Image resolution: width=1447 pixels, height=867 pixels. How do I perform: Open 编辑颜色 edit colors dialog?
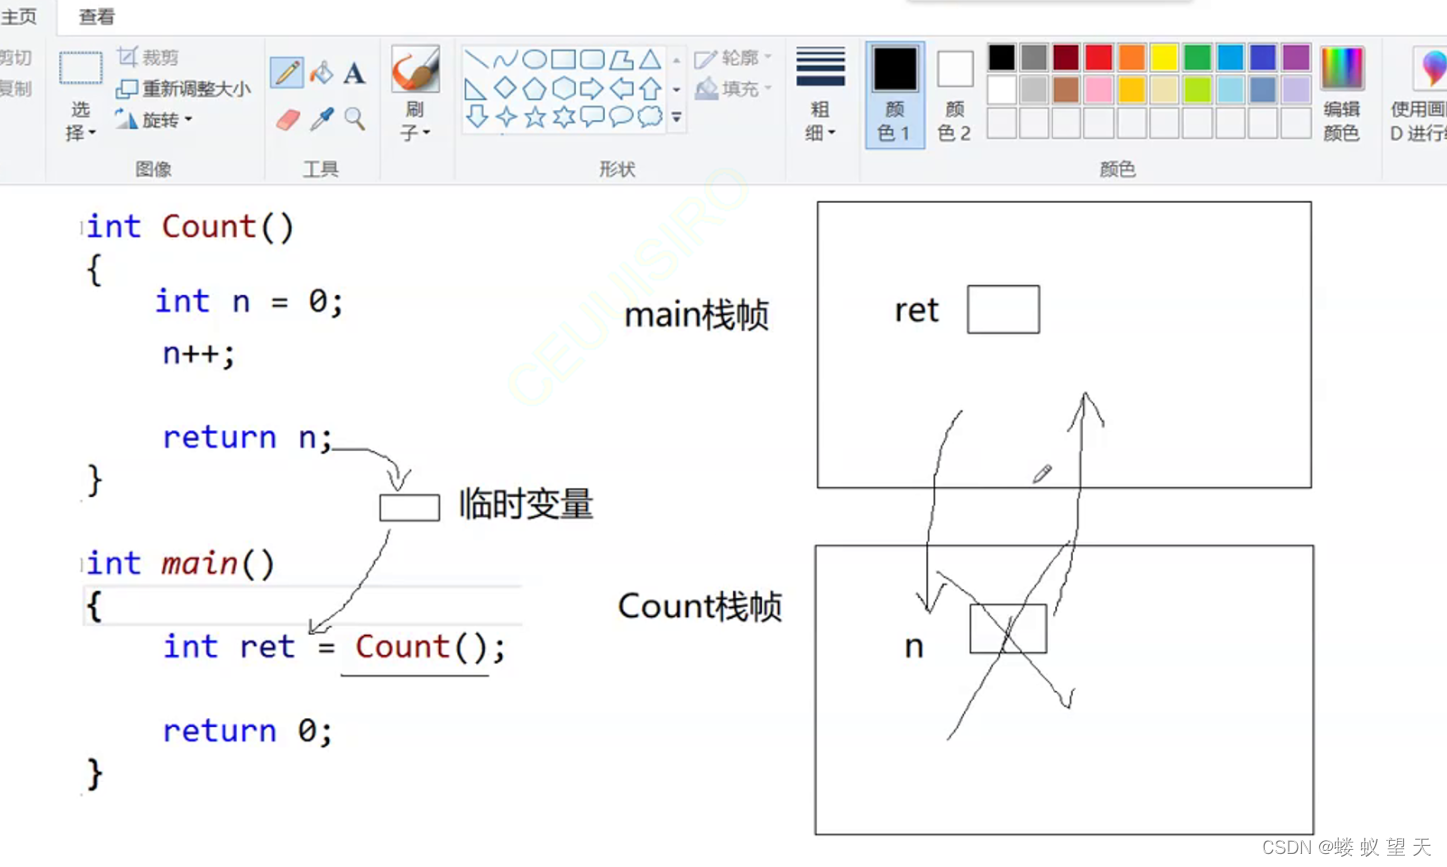coord(1342,95)
